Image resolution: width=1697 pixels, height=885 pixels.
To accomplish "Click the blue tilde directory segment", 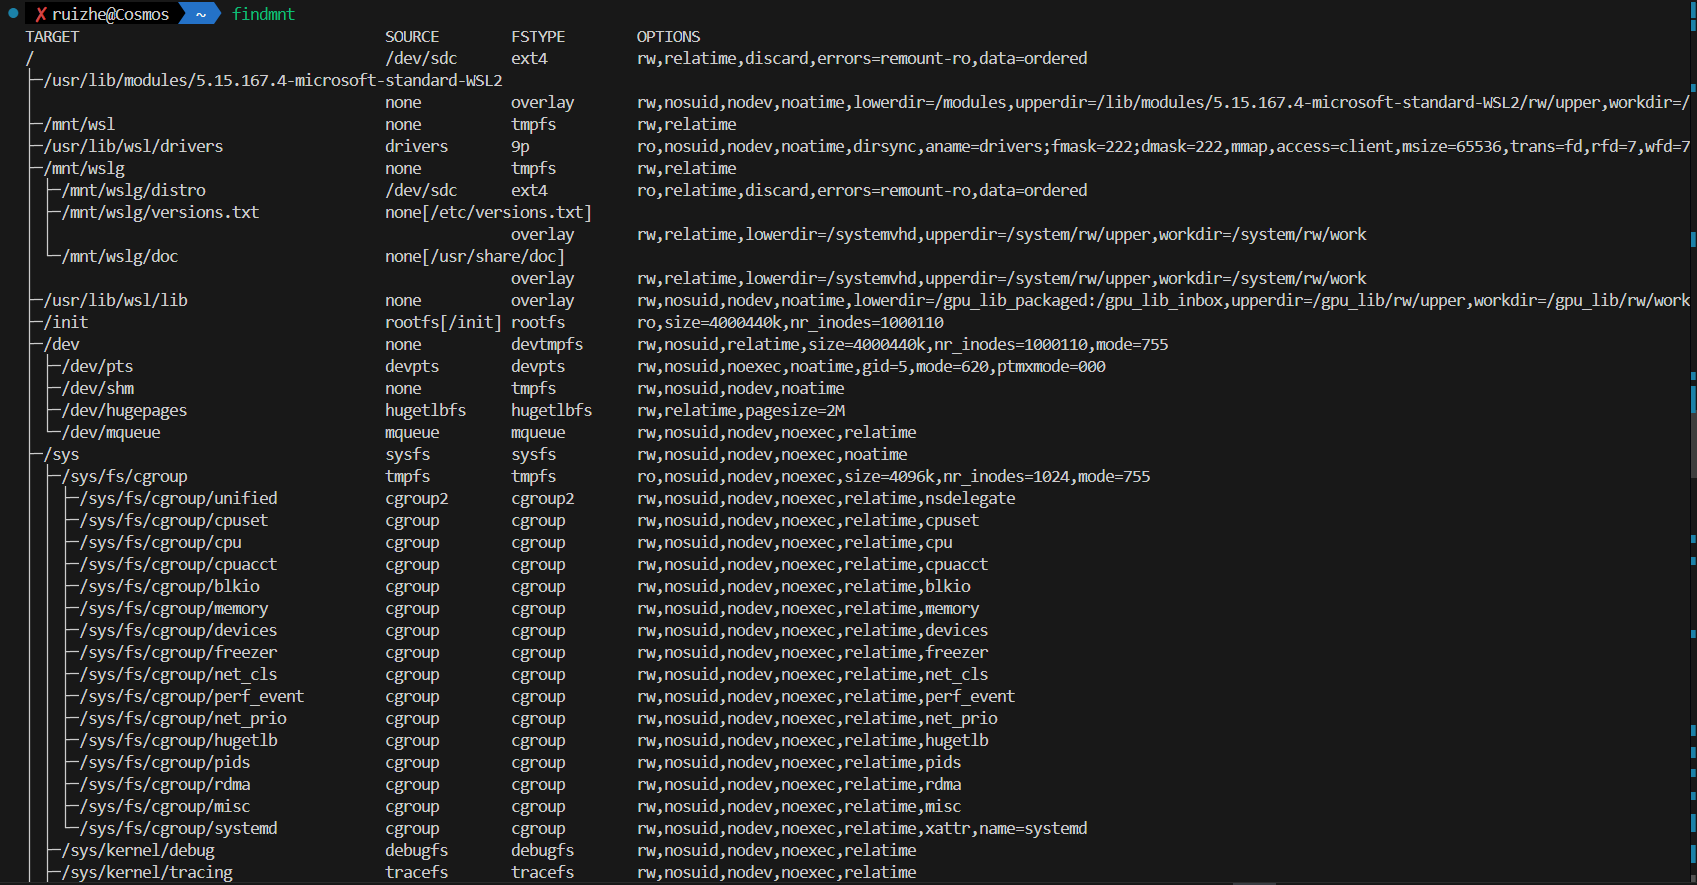I will click(201, 14).
